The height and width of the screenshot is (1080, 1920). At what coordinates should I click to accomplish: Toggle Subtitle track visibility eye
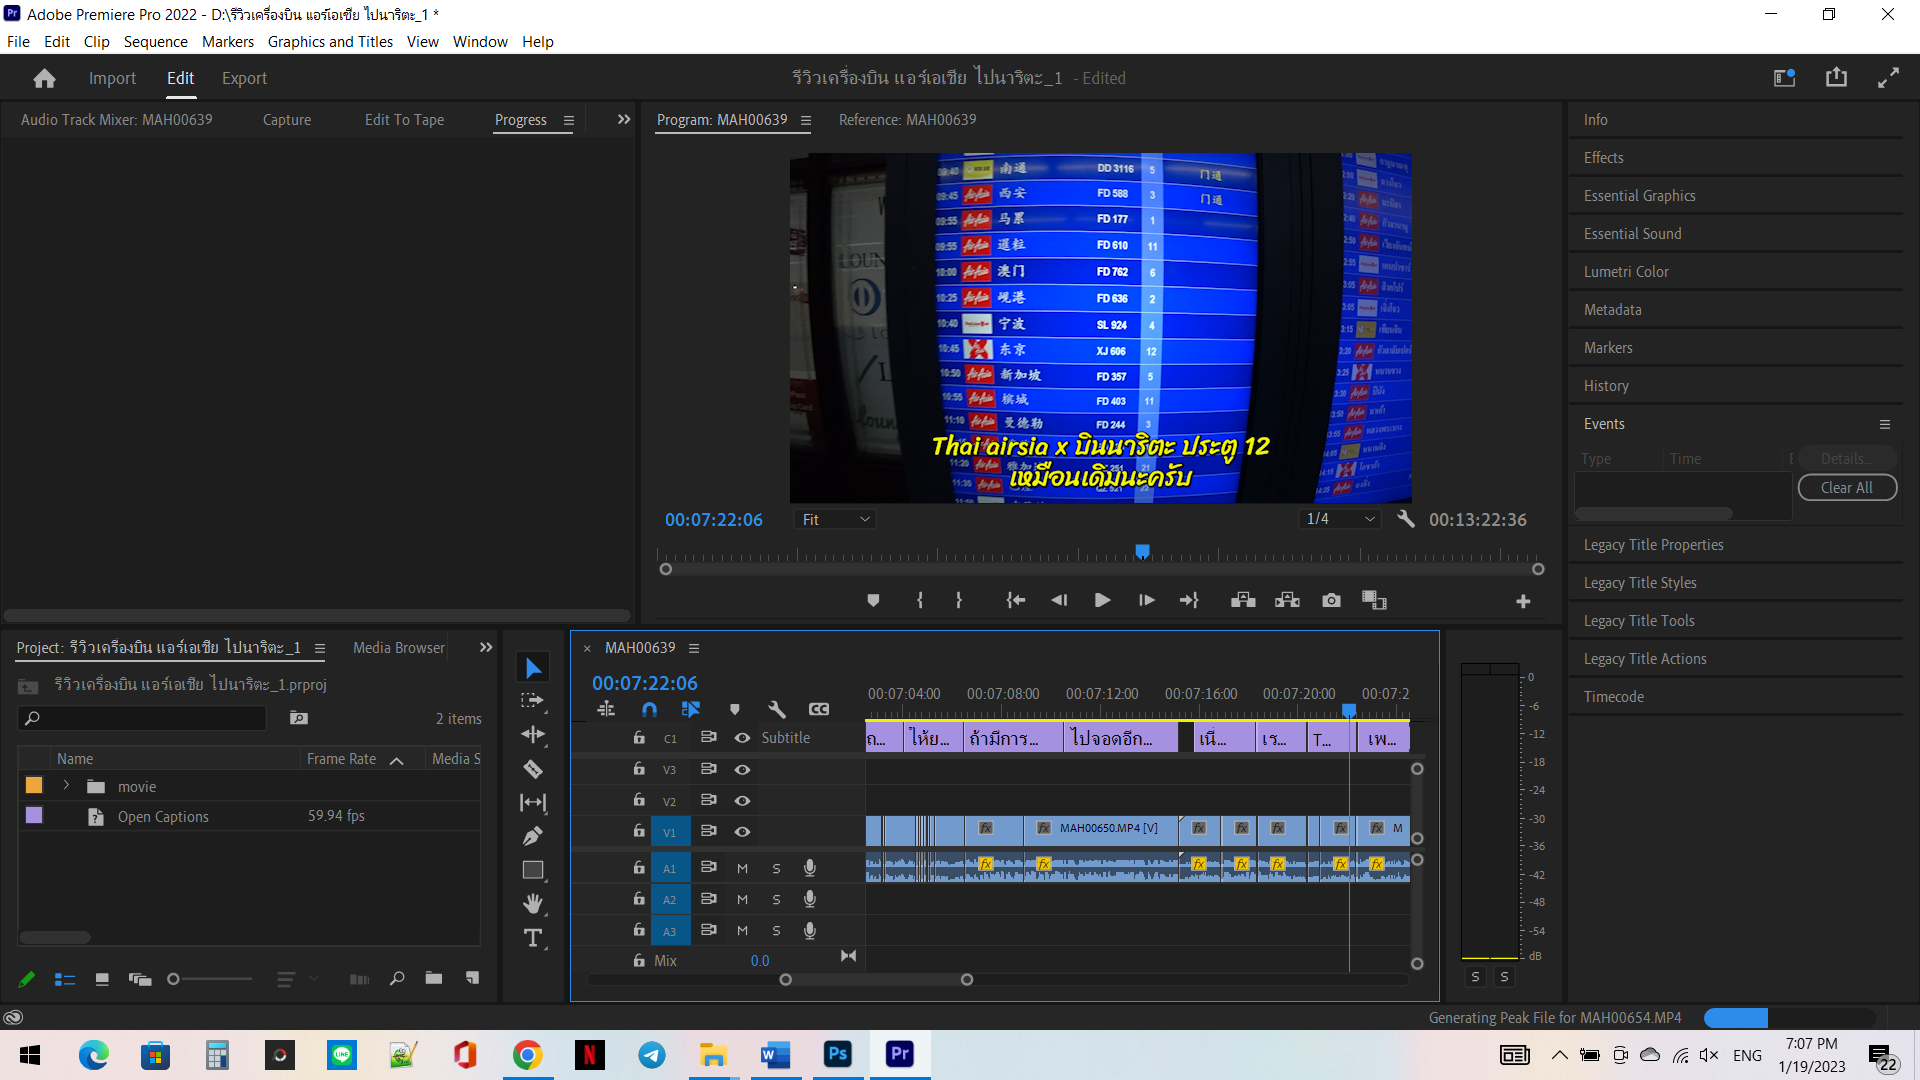pyautogui.click(x=742, y=738)
